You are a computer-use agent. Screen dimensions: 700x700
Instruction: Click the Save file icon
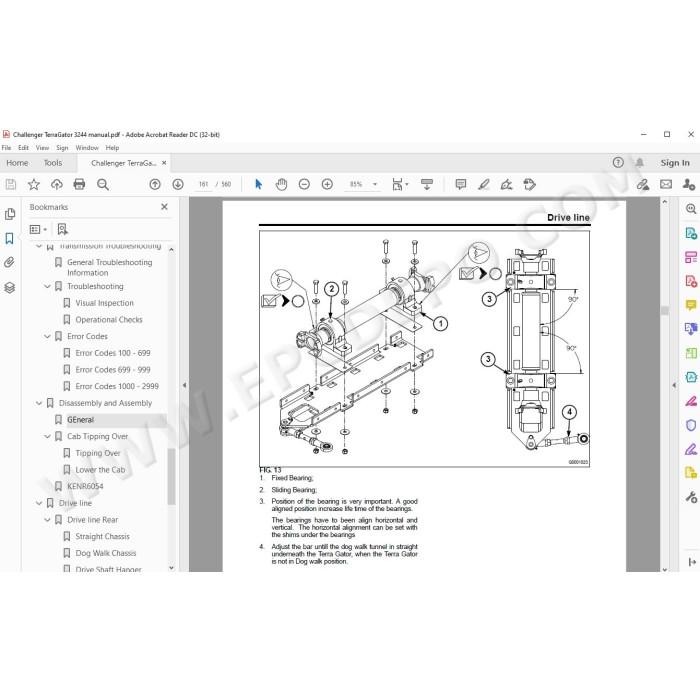click(x=11, y=184)
